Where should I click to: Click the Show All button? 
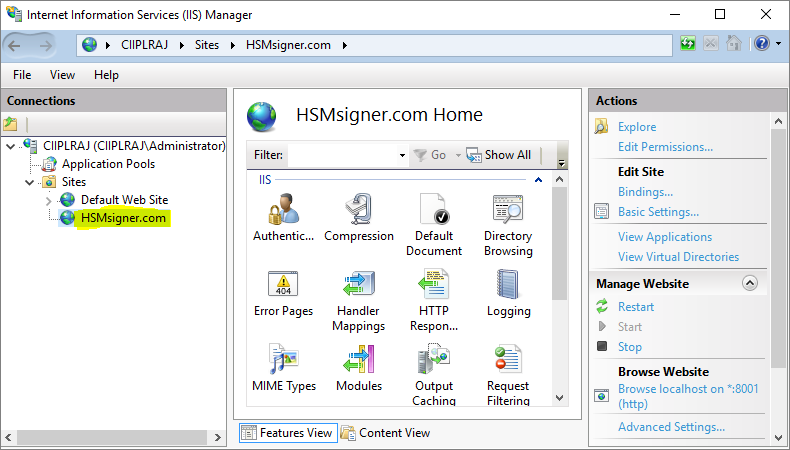(x=499, y=155)
